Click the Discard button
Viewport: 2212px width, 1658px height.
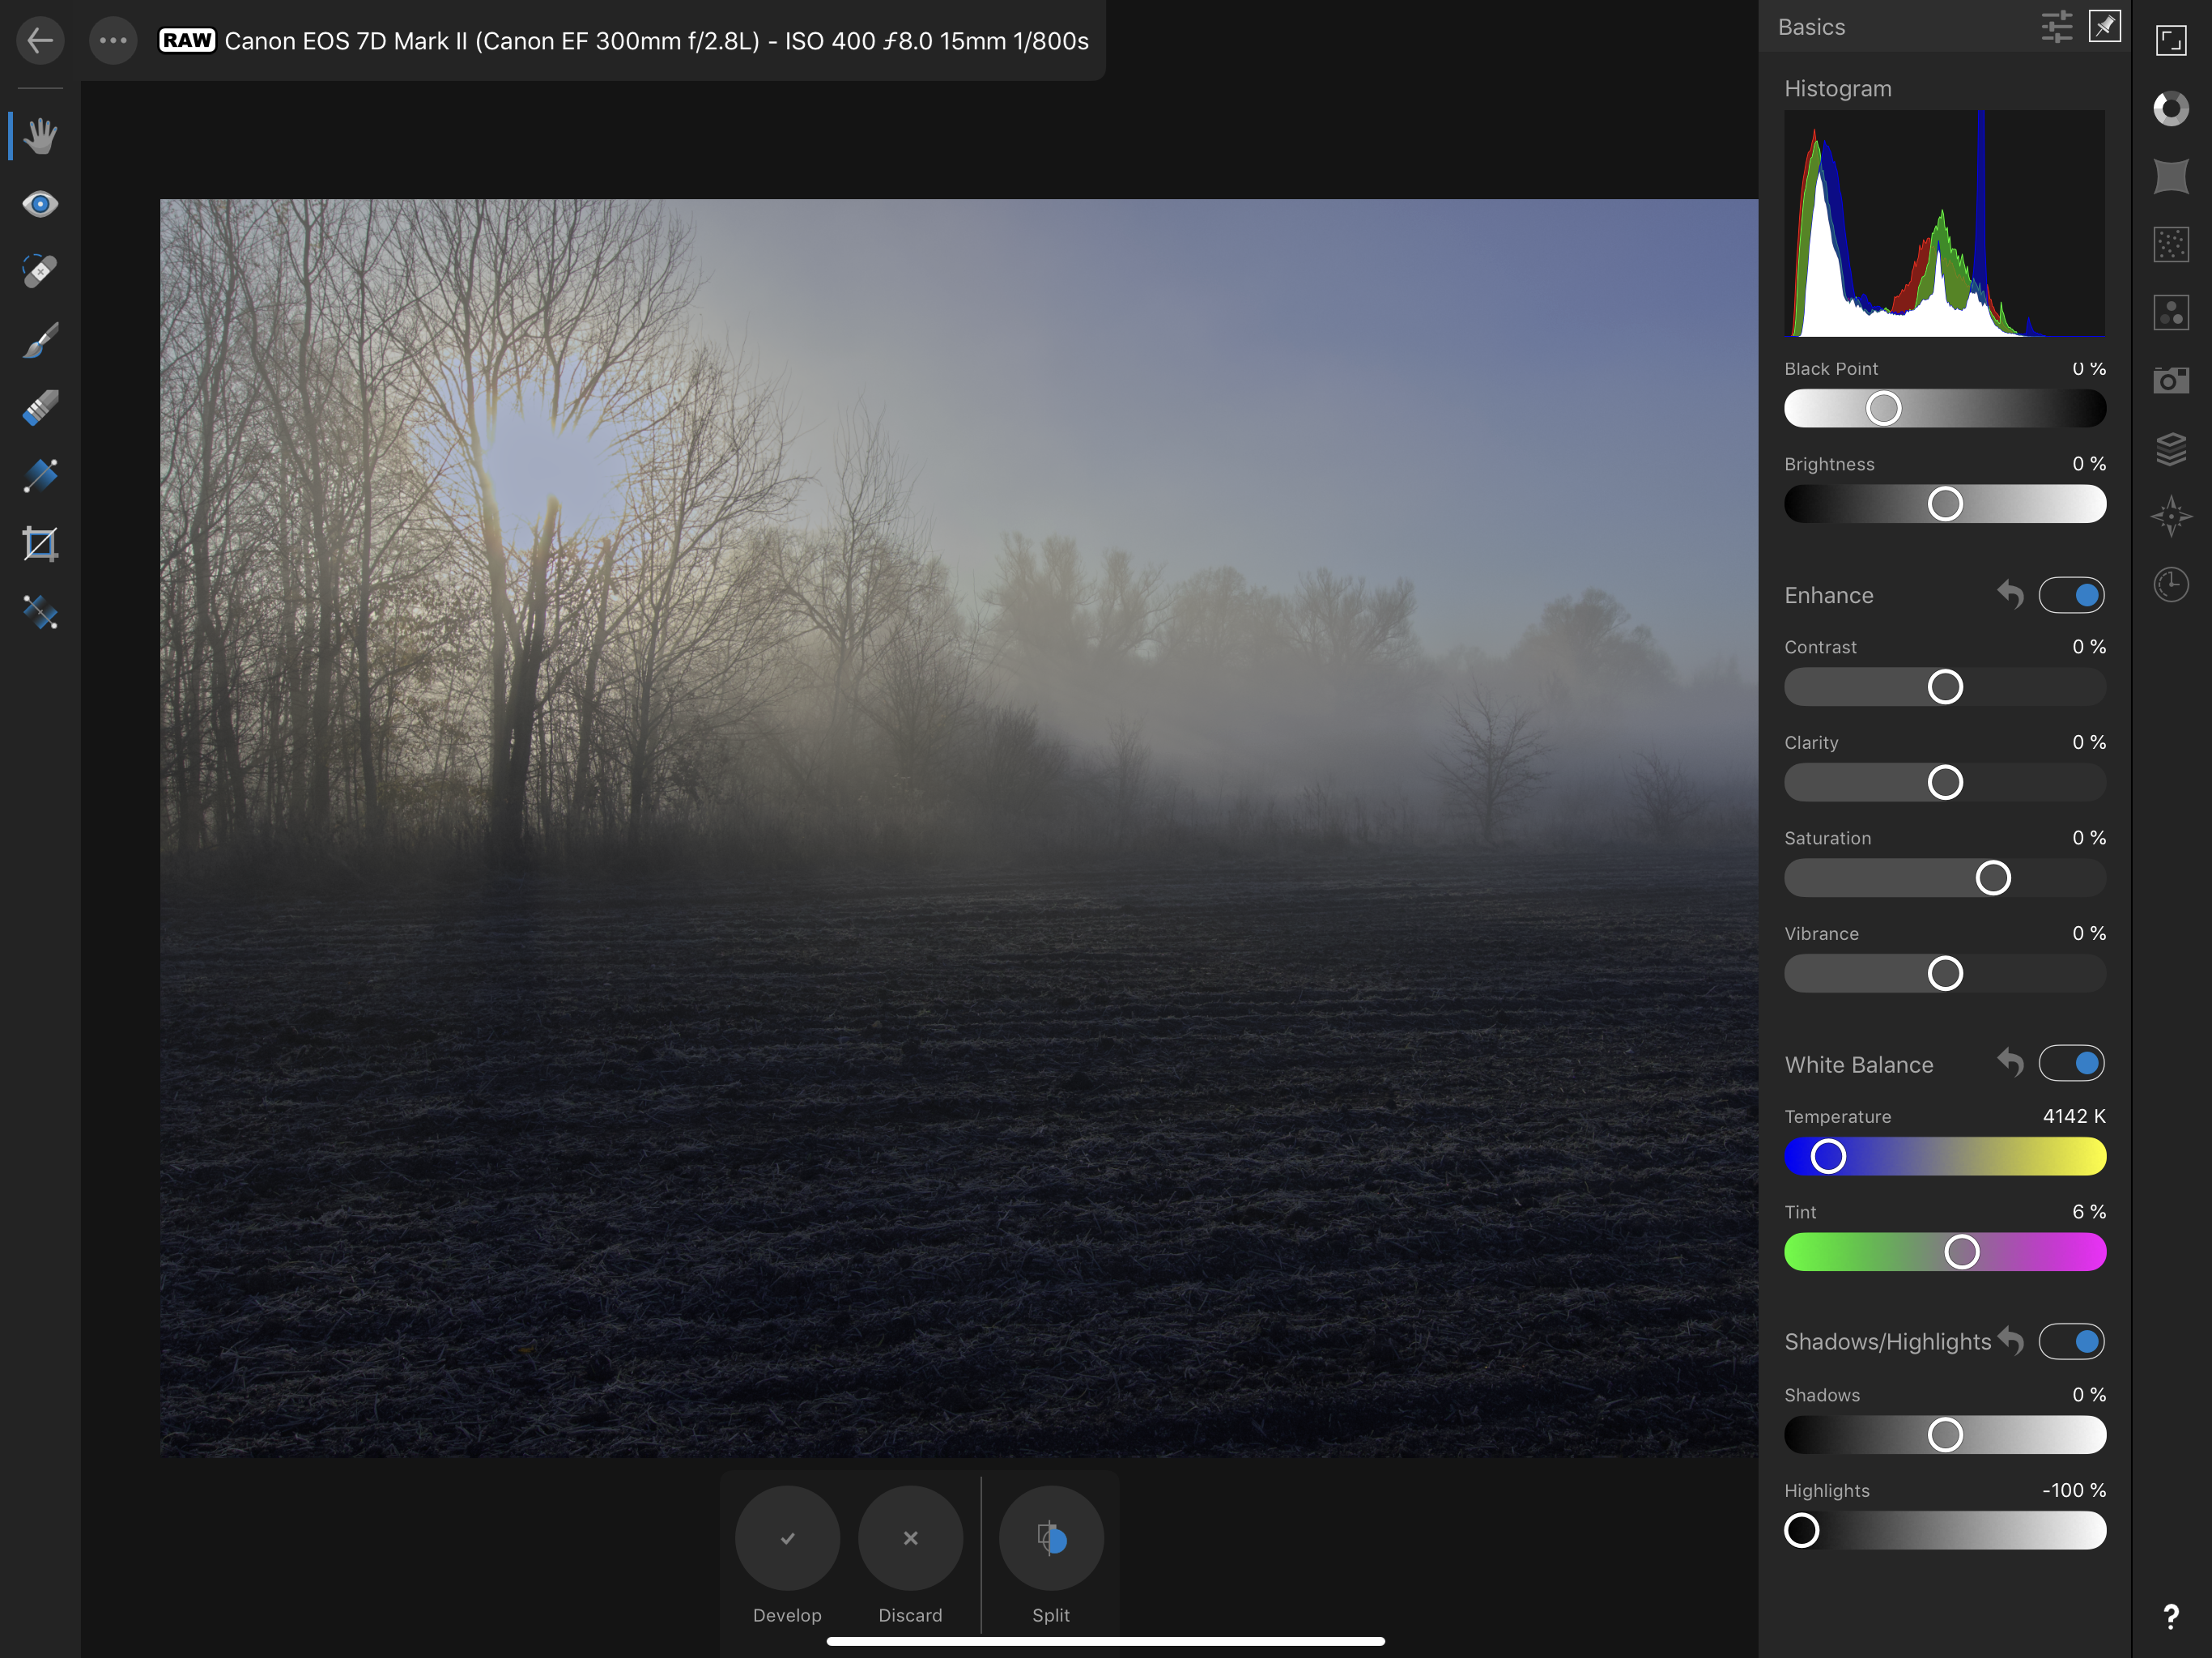click(910, 1538)
